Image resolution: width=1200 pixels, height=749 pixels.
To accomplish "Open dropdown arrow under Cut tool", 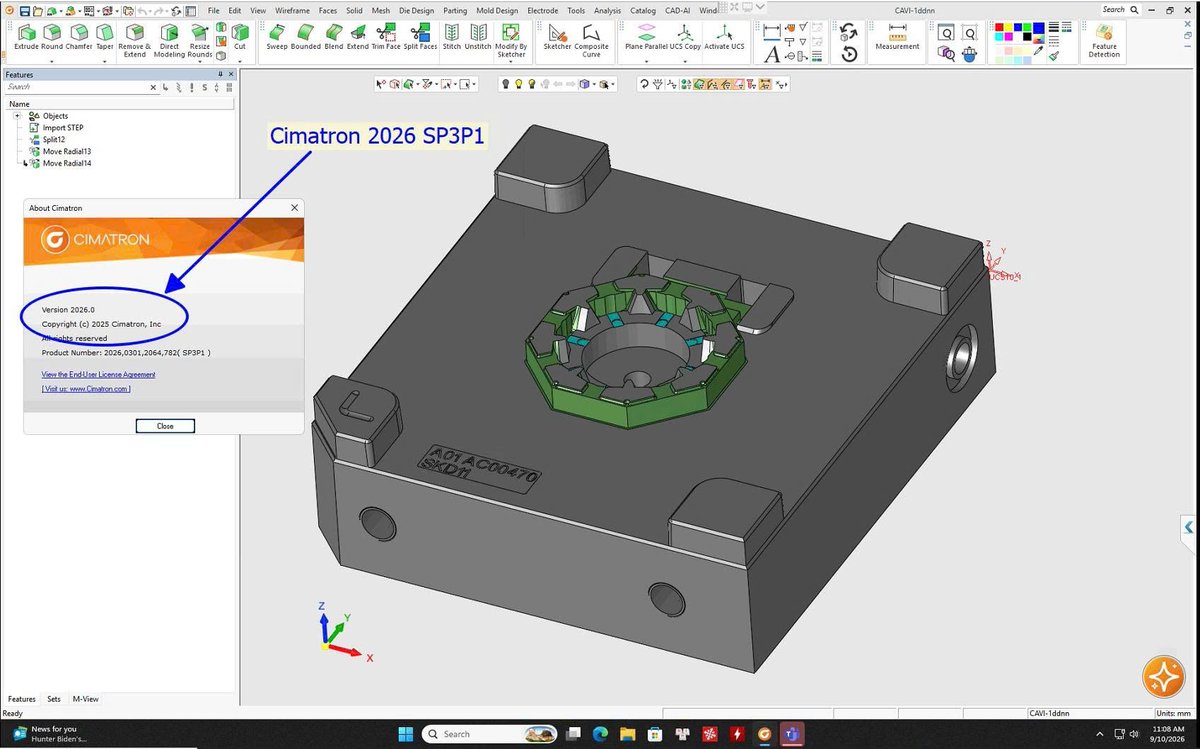I will tap(240, 61).
